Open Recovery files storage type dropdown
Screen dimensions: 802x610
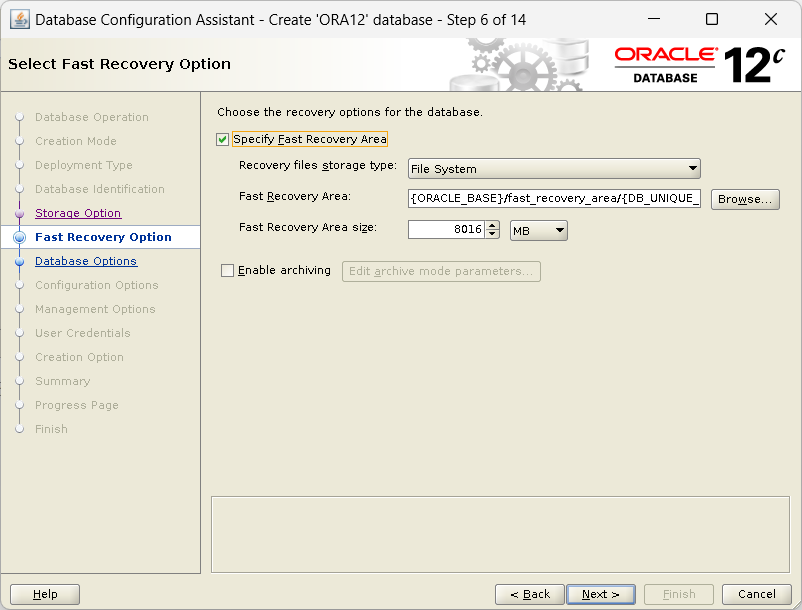(x=554, y=169)
